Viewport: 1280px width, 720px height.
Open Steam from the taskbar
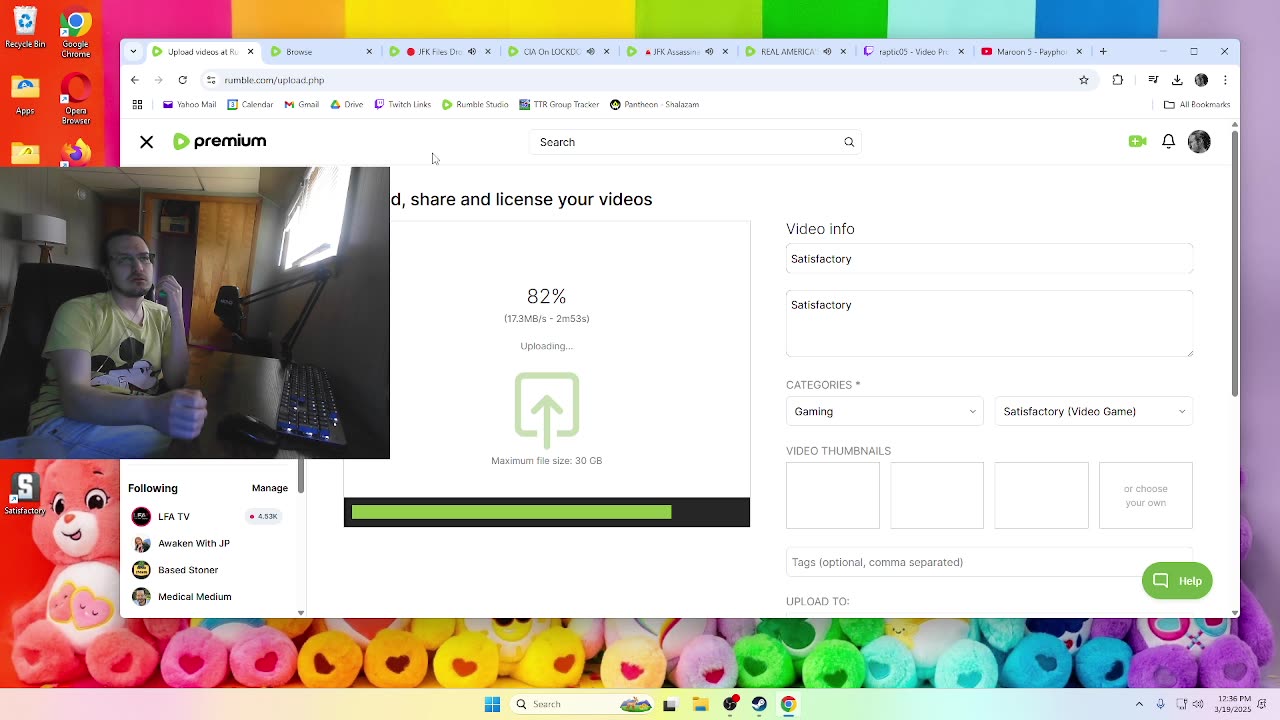(x=759, y=704)
